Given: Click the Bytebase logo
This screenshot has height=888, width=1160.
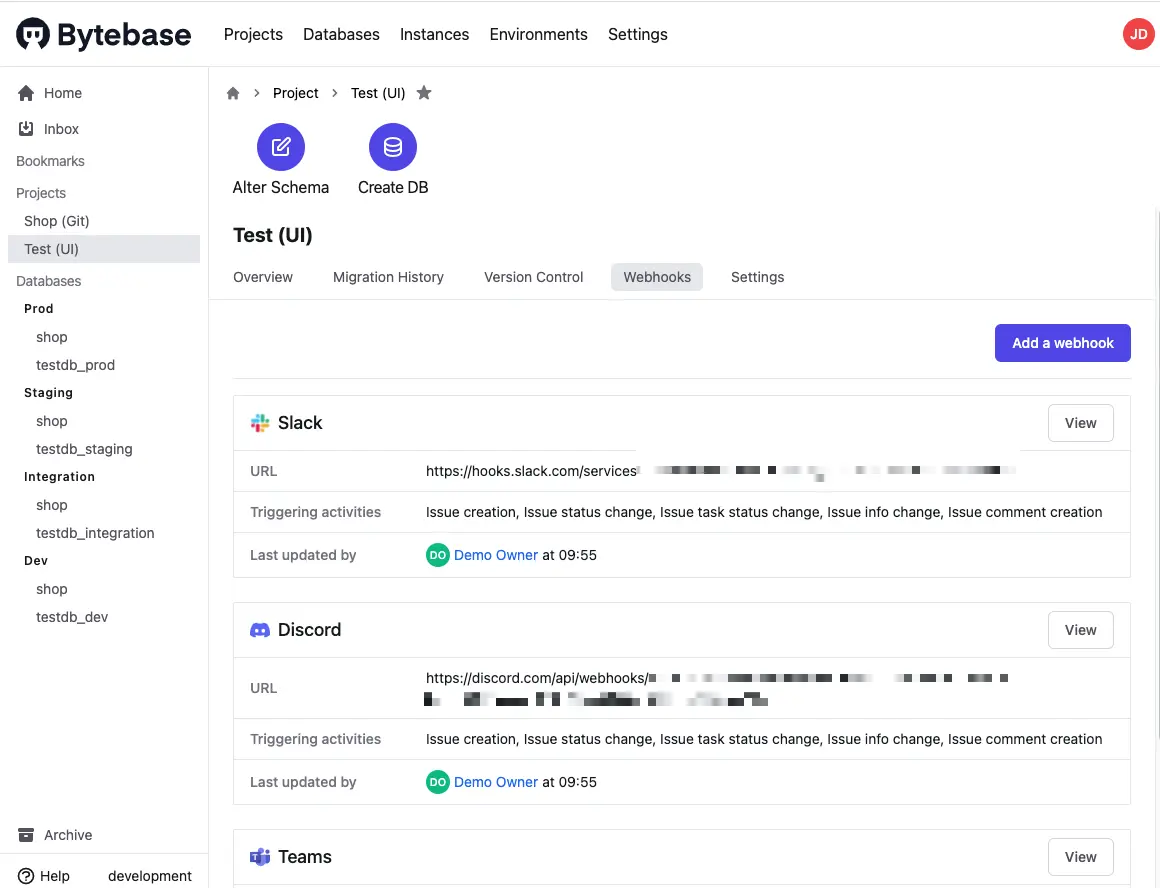Looking at the screenshot, I should pos(104,34).
